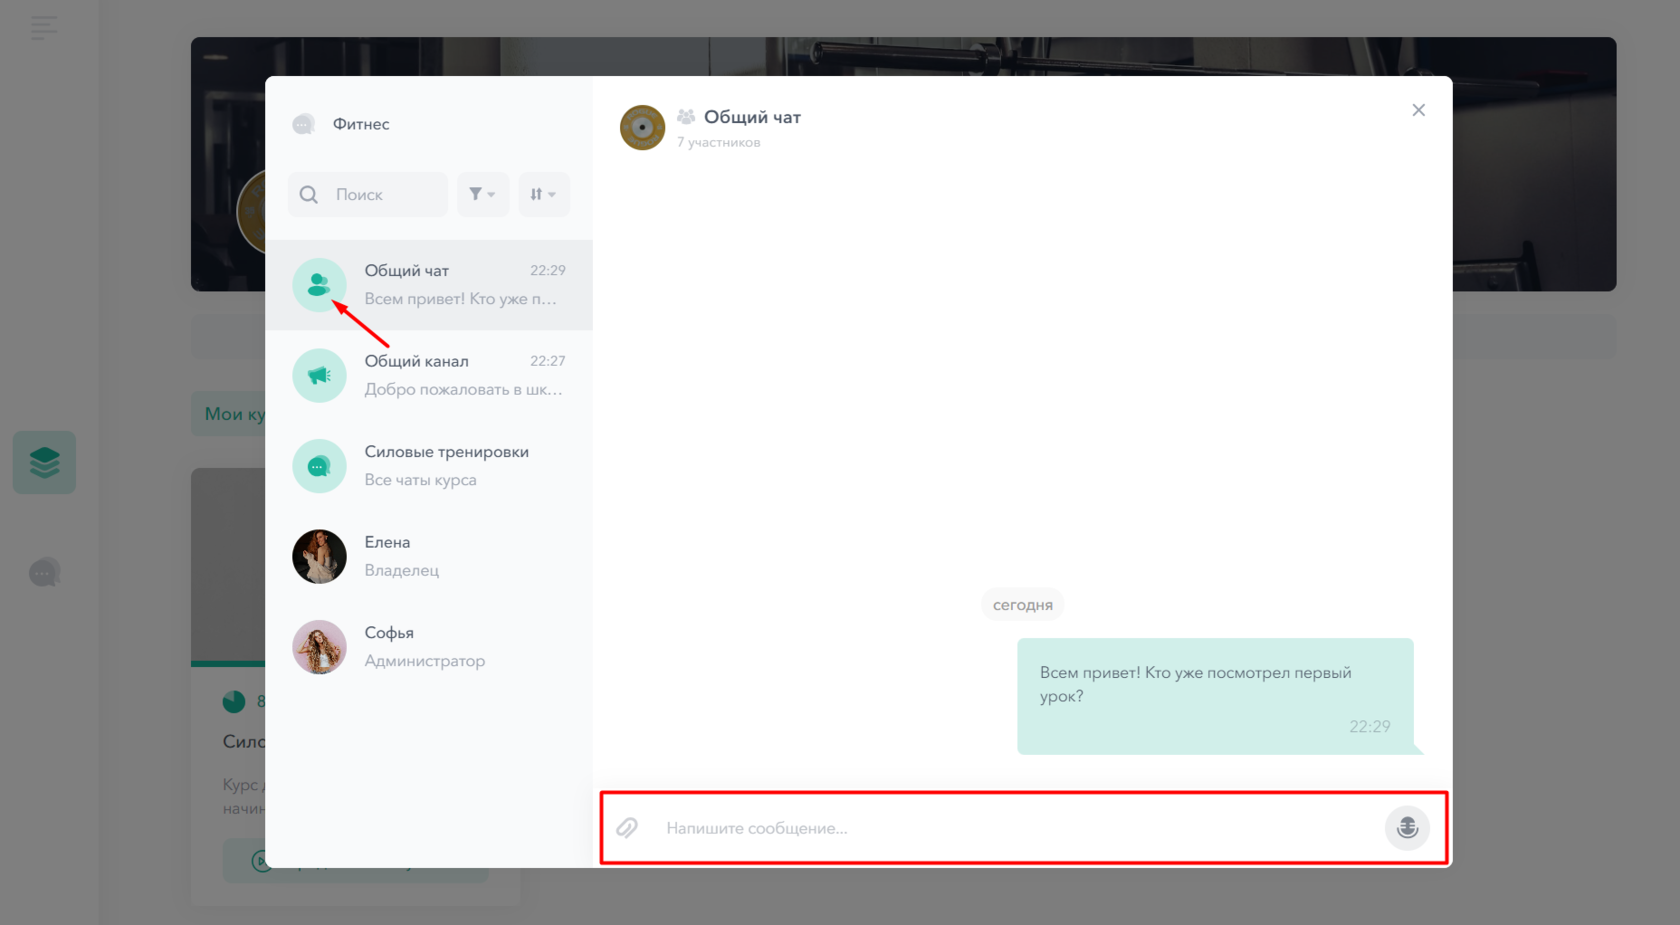Close the chat dialog
Screen dimensions: 1680x925
(x=1418, y=110)
